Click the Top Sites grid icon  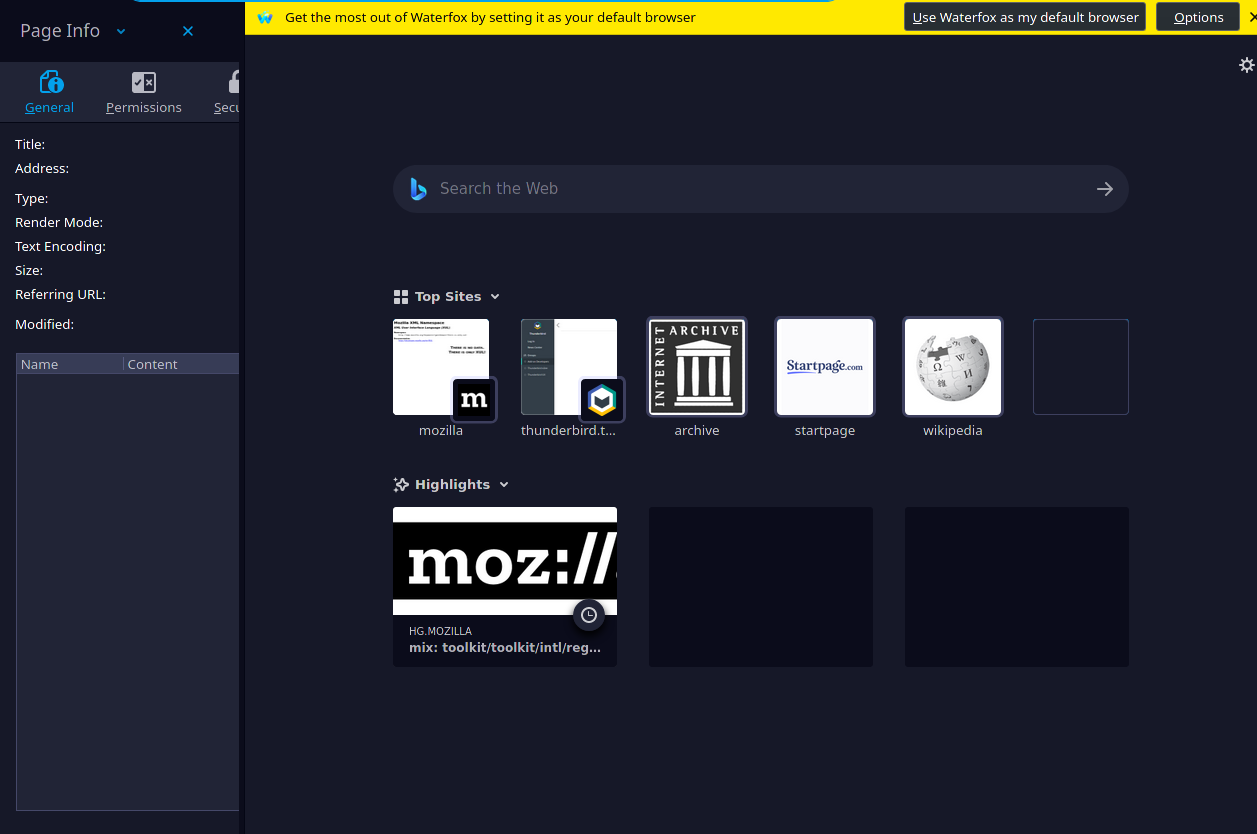coord(400,296)
